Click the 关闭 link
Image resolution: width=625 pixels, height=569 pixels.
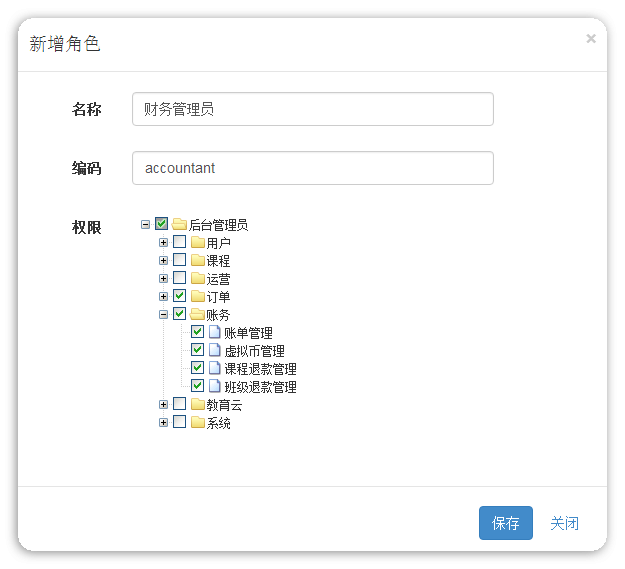point(564,523)
